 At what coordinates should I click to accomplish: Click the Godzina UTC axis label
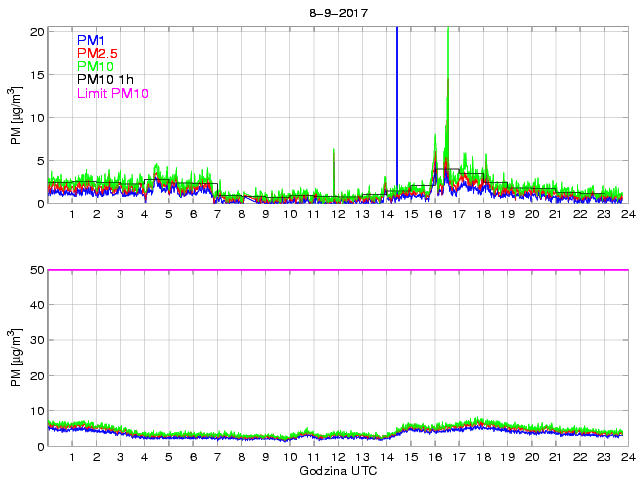(x=337, y=470)
